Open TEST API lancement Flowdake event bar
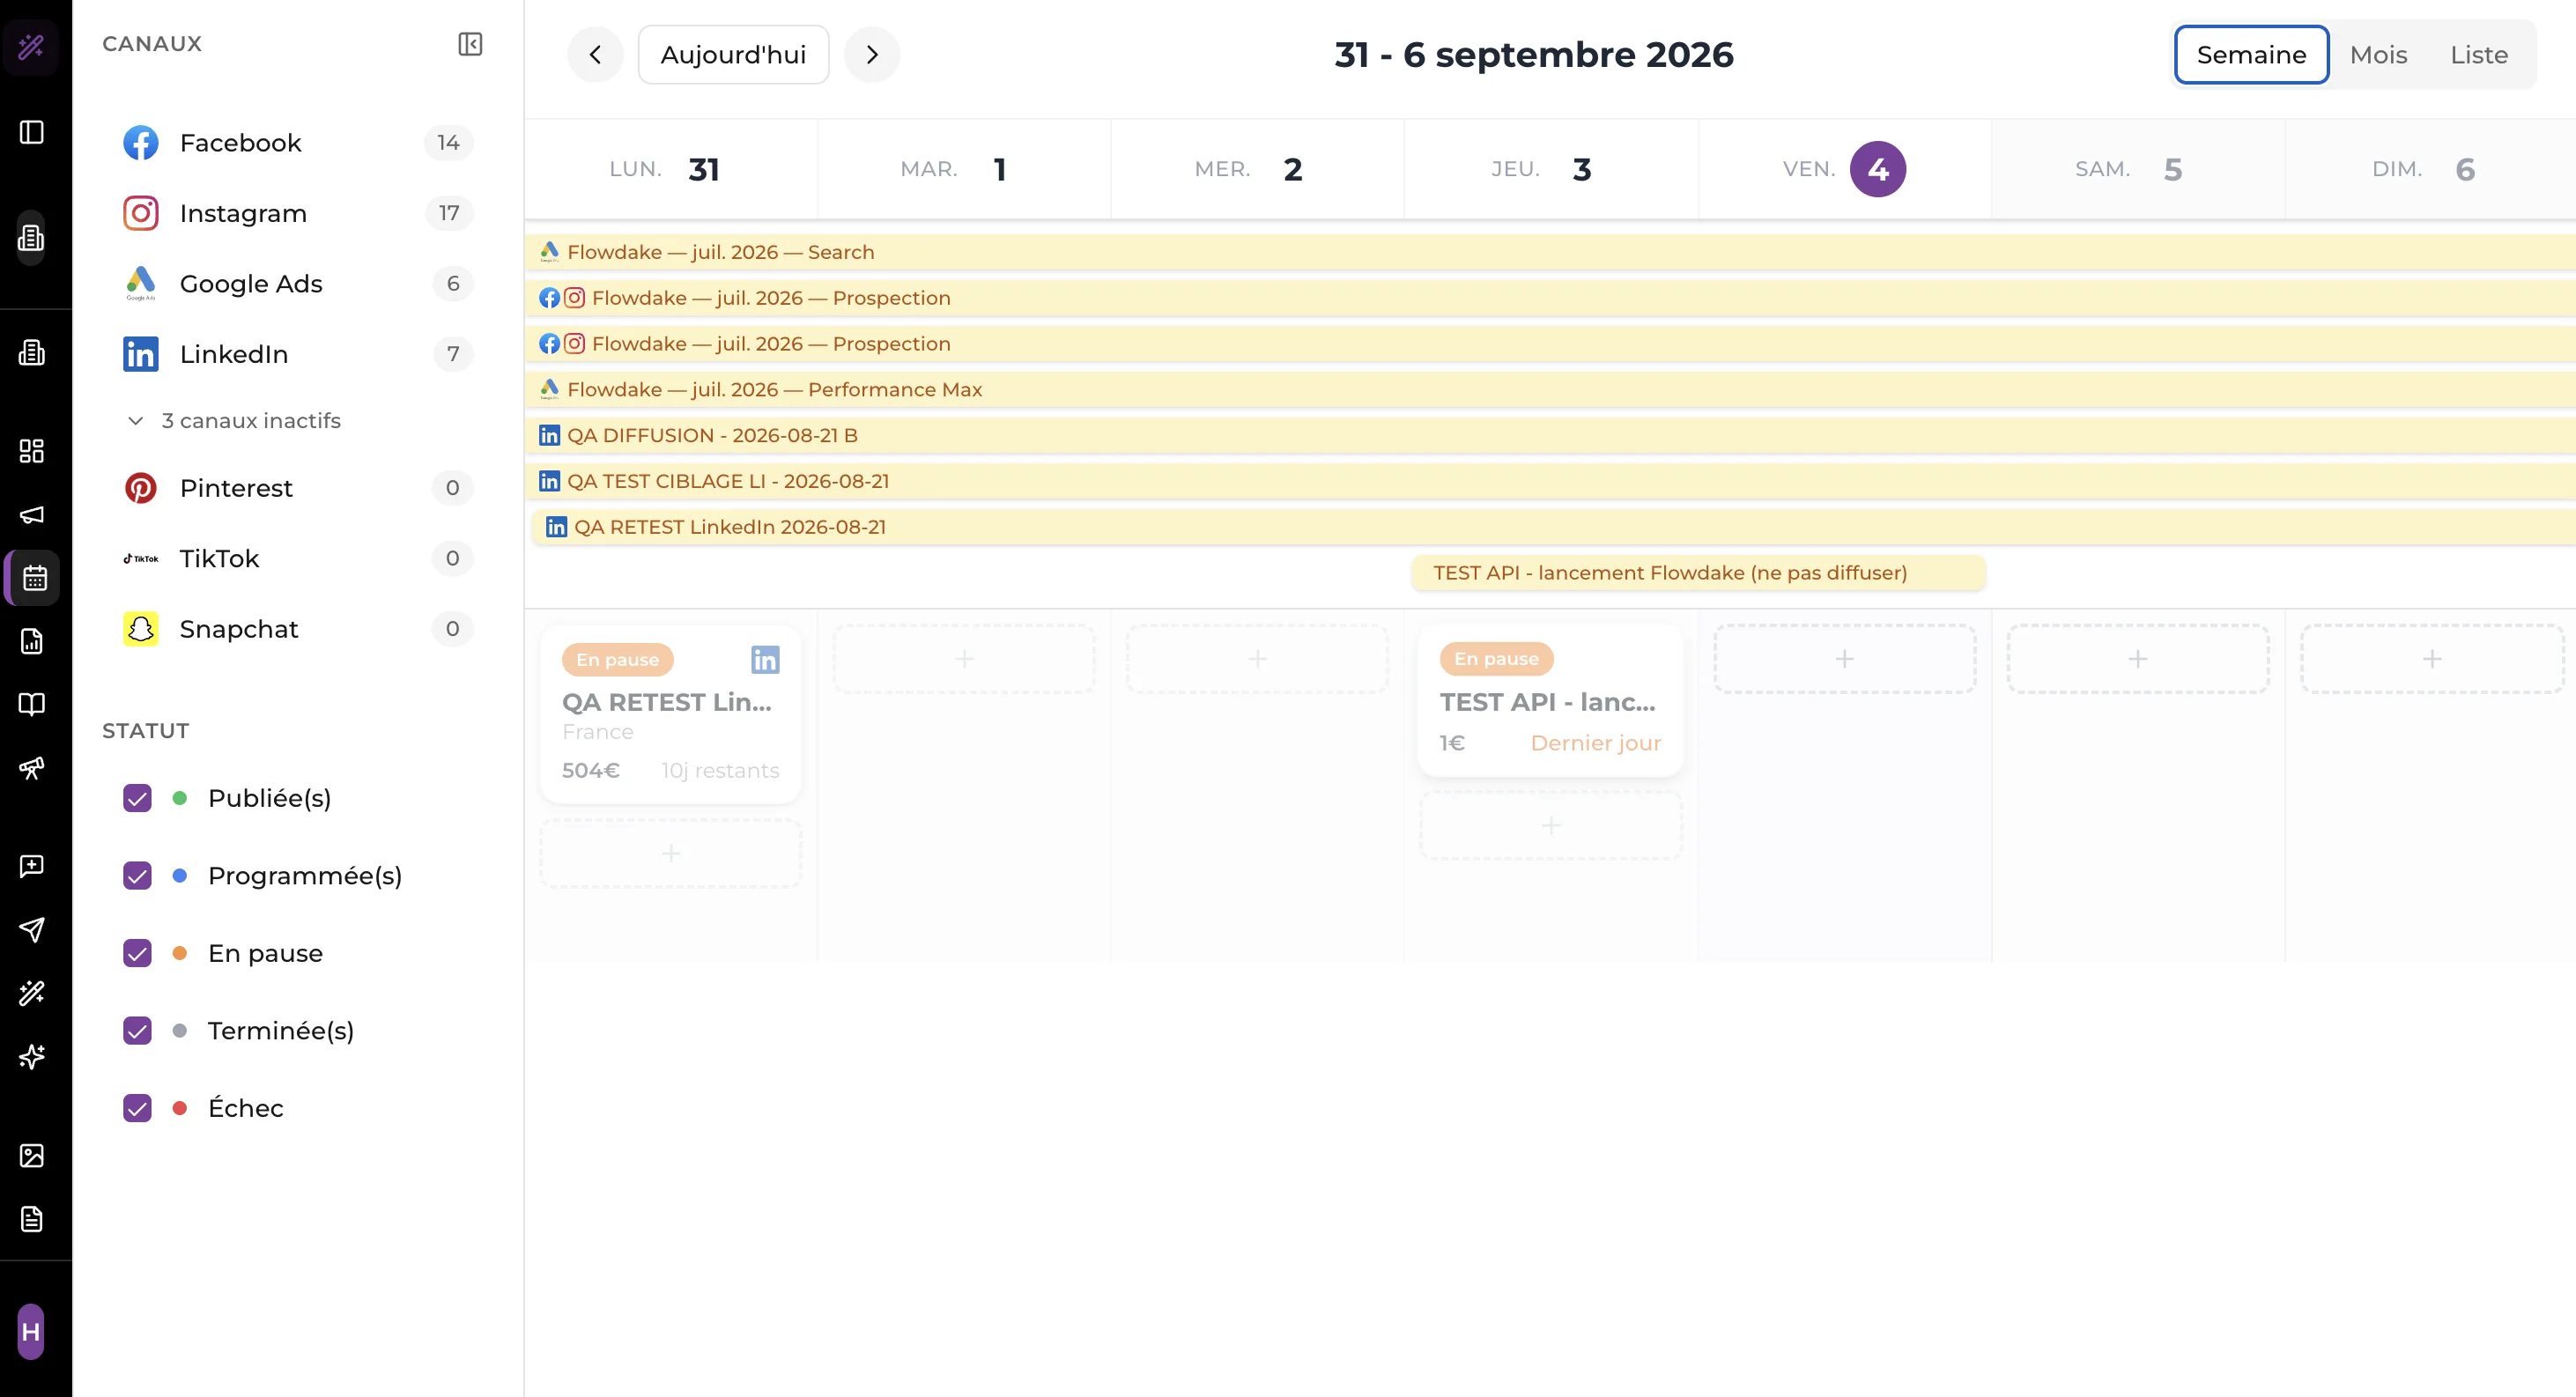This screenshot has height=1397, width=2576. [x=1698, y=573]
